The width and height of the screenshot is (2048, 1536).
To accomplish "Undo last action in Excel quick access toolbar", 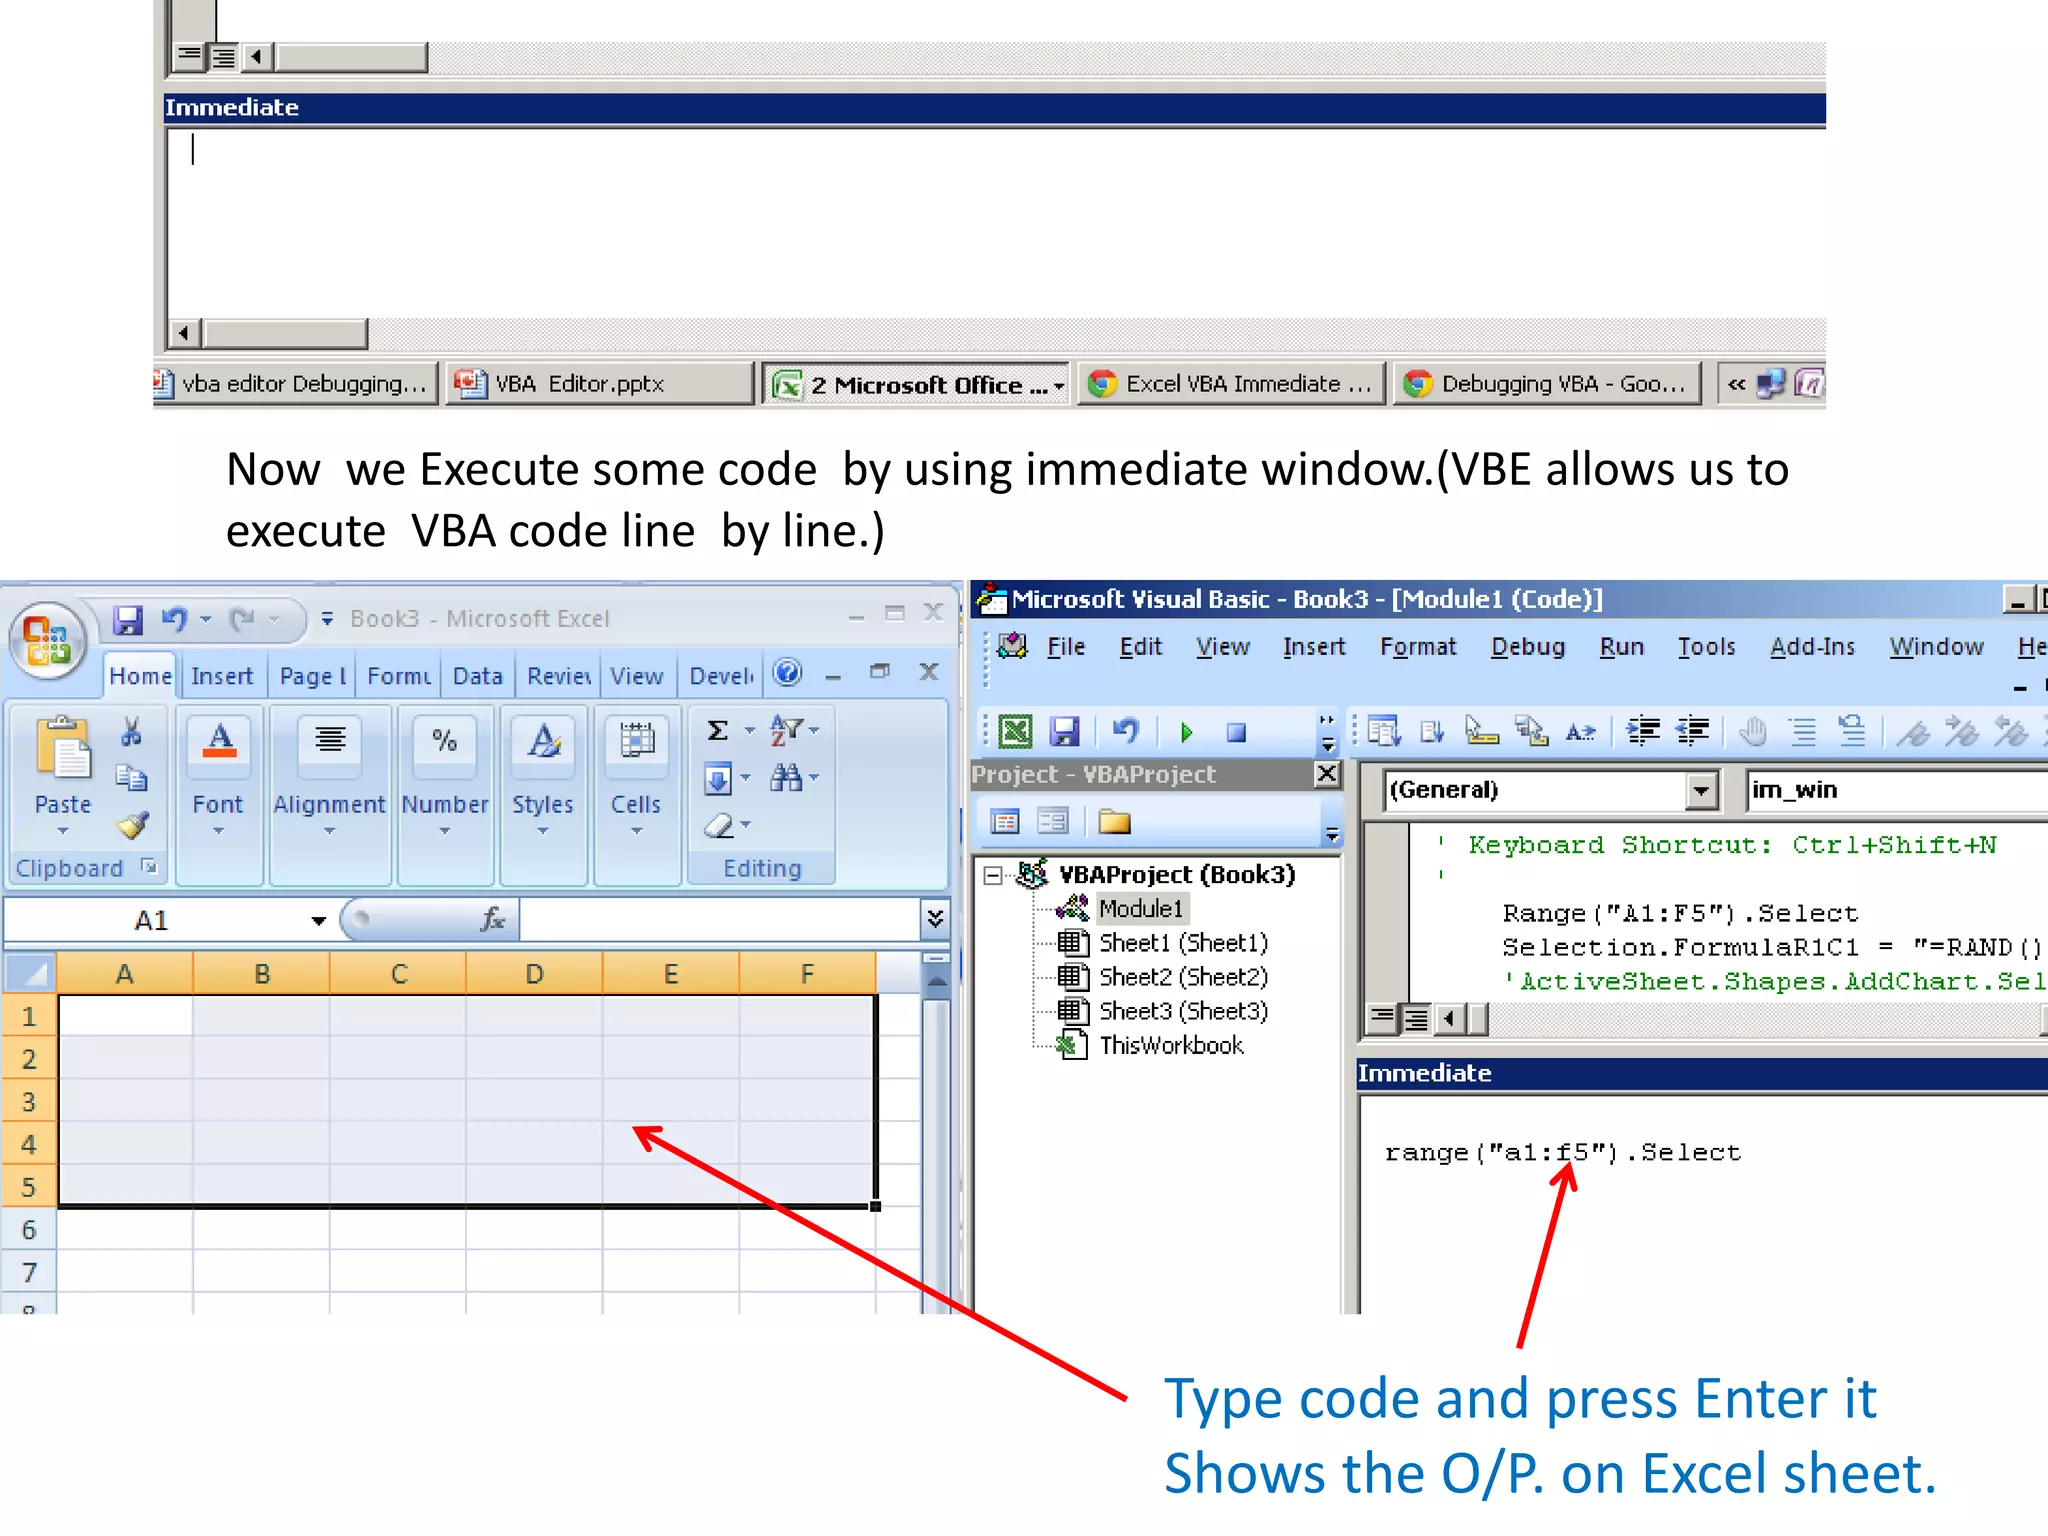I will [174, 620].
